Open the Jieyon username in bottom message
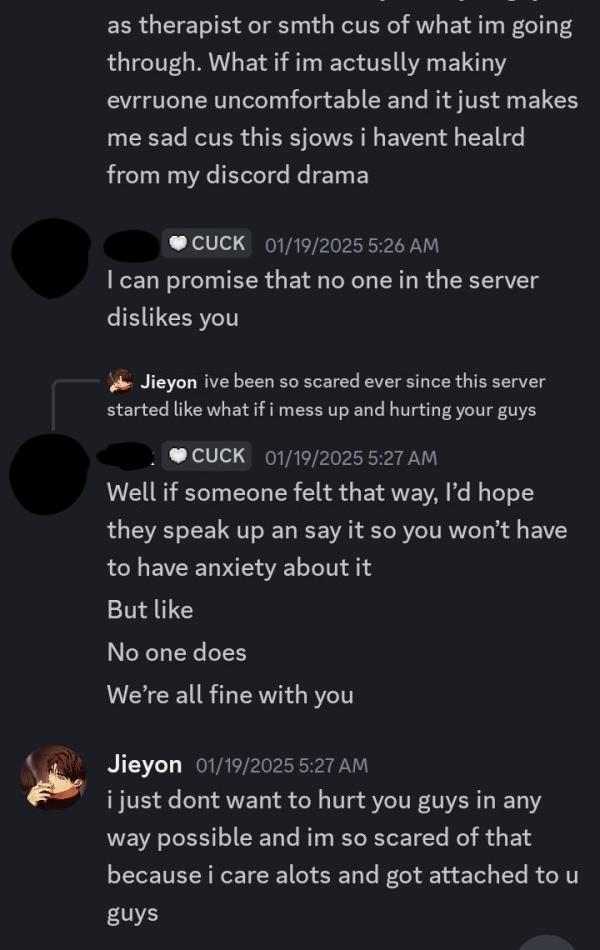The height and width of the screenshot is (950, 600). (144, 764)
